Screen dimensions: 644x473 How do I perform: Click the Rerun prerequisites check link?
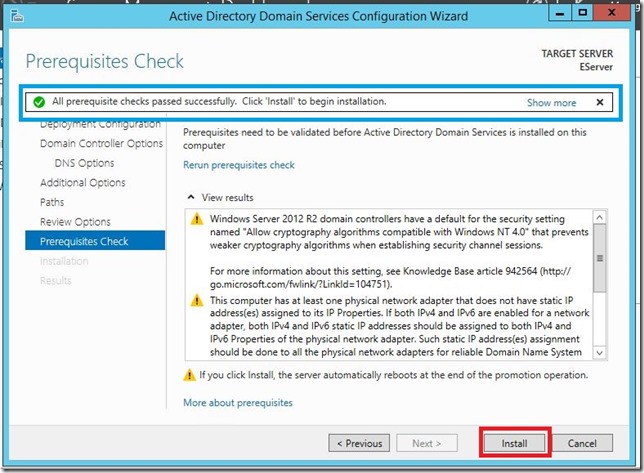pos(239,165)
